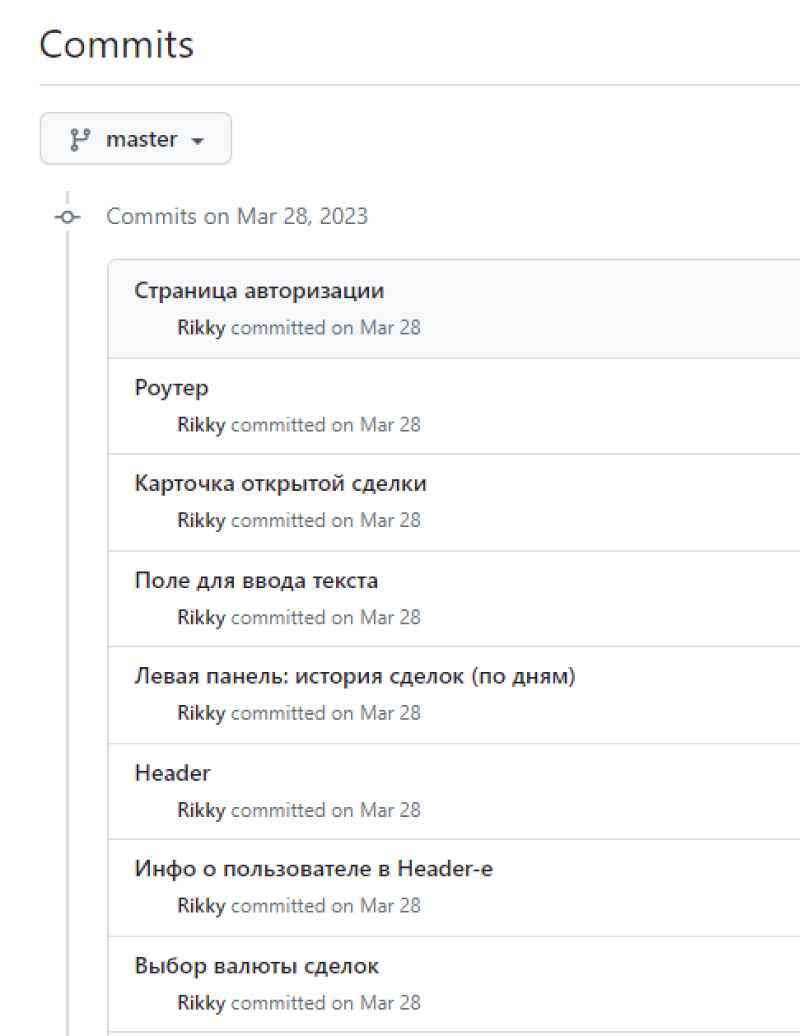Click author Rikky under 'Выбор валюты сделок'
The height and width of the screenshot is (1036, 800).
[201, 1003]
